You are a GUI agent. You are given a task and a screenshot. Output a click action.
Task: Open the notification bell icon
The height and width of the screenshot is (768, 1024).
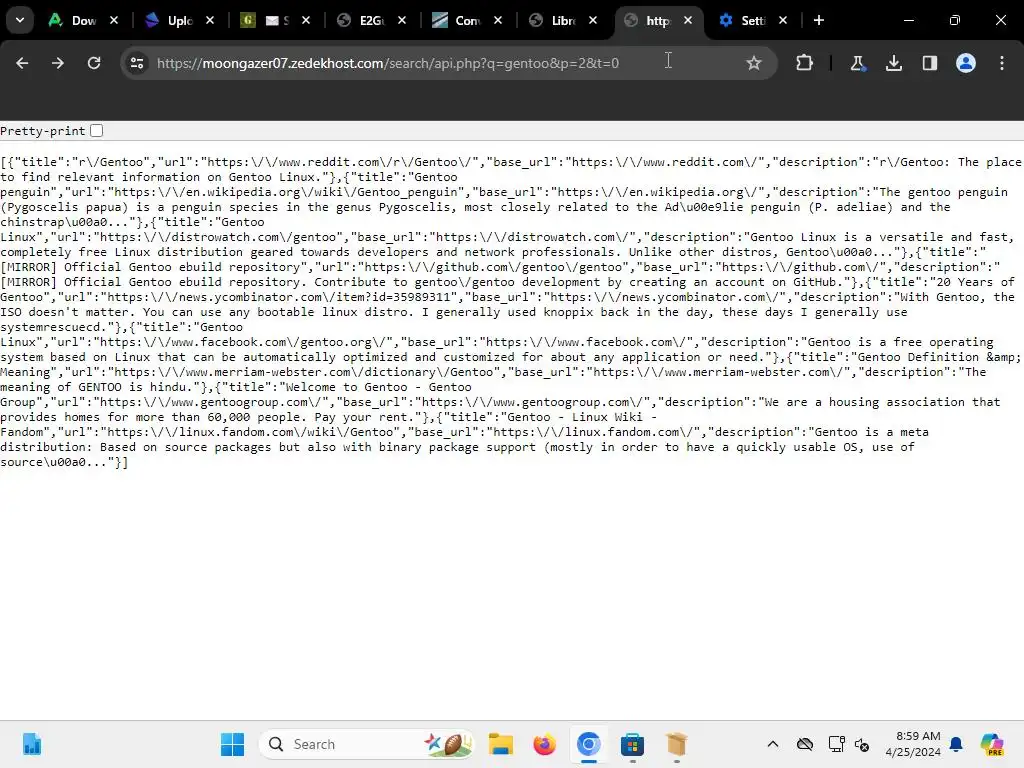click(x=956, y=744)
